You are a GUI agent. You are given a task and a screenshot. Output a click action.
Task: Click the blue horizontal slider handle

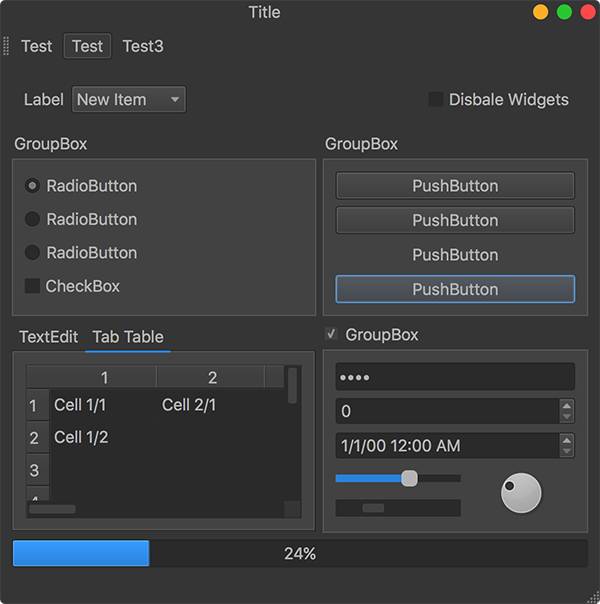(409, 478)
